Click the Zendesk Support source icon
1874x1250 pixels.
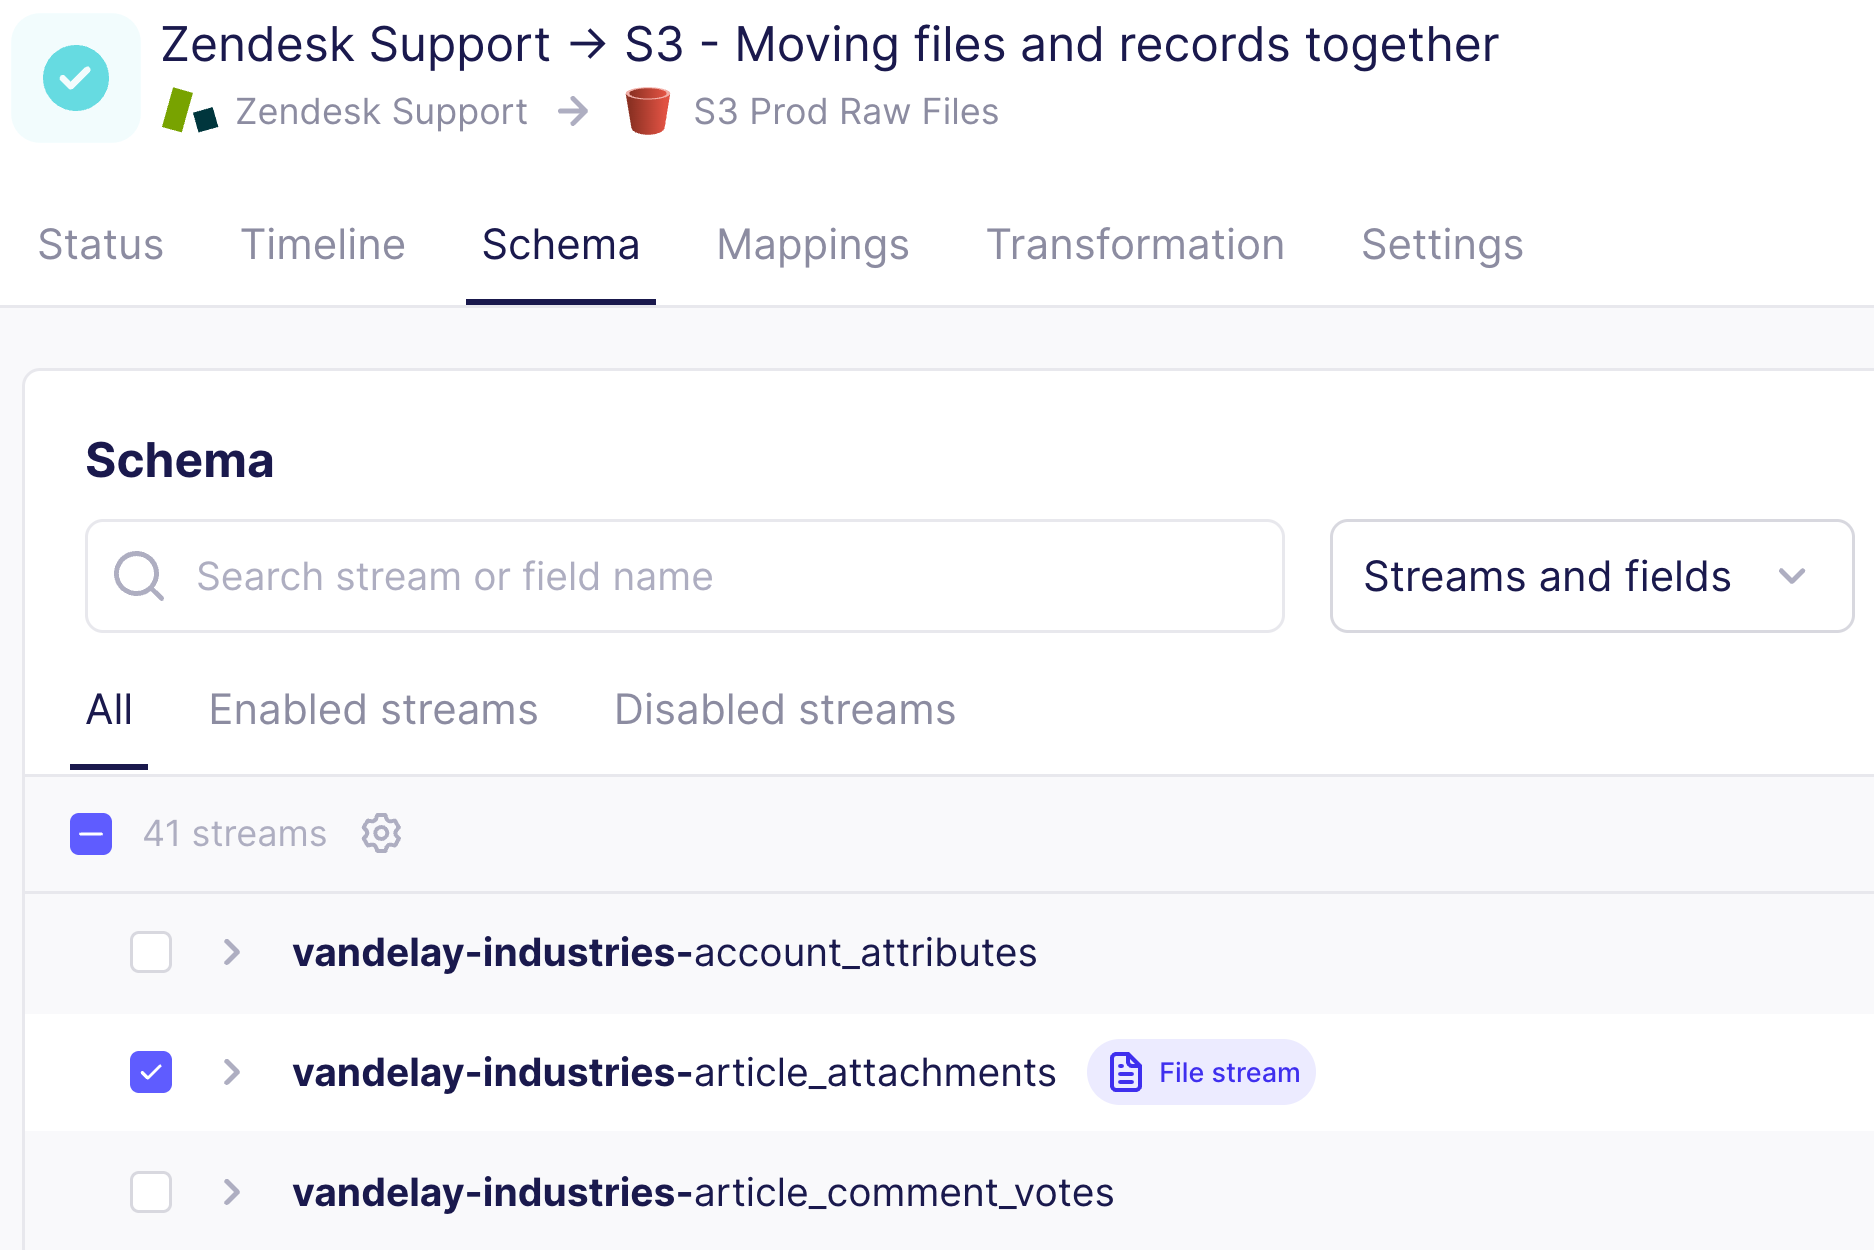click(x=192, y=110)
